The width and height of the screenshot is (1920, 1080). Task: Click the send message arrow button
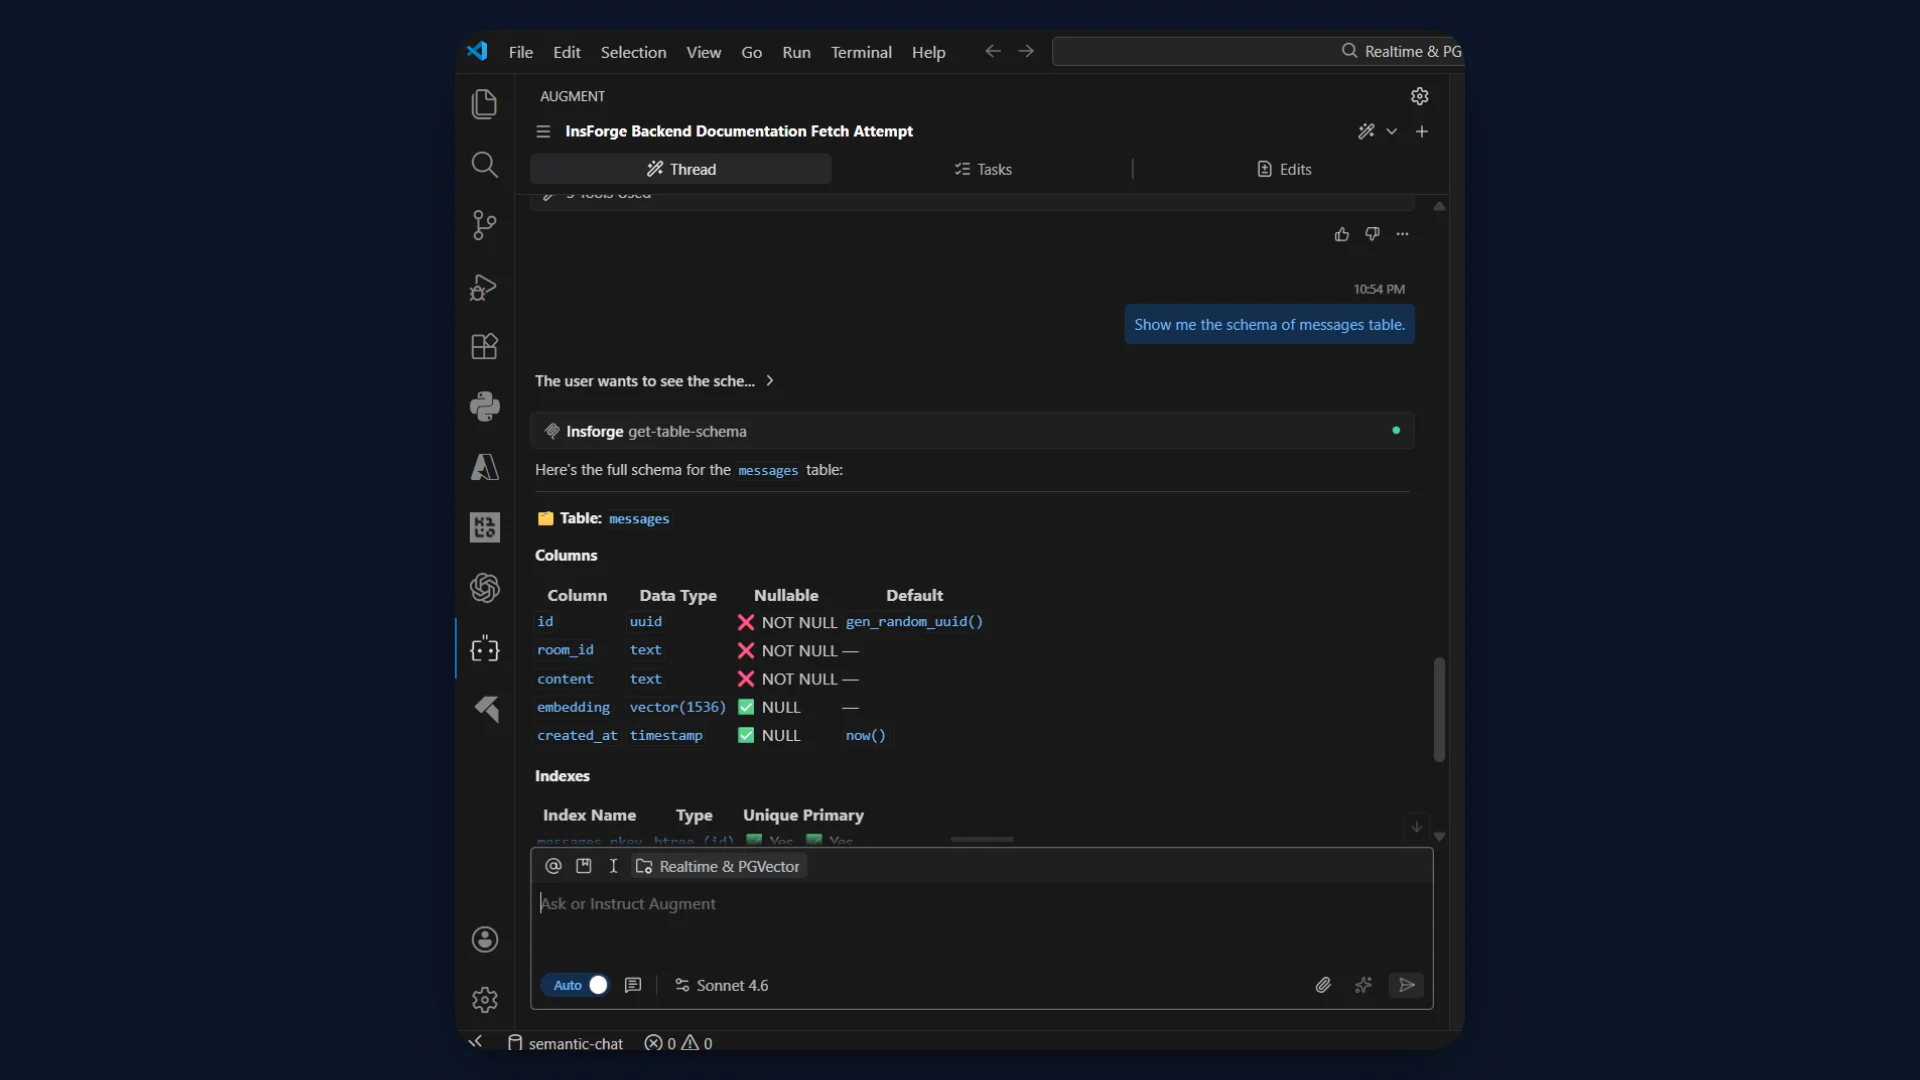1406,985
